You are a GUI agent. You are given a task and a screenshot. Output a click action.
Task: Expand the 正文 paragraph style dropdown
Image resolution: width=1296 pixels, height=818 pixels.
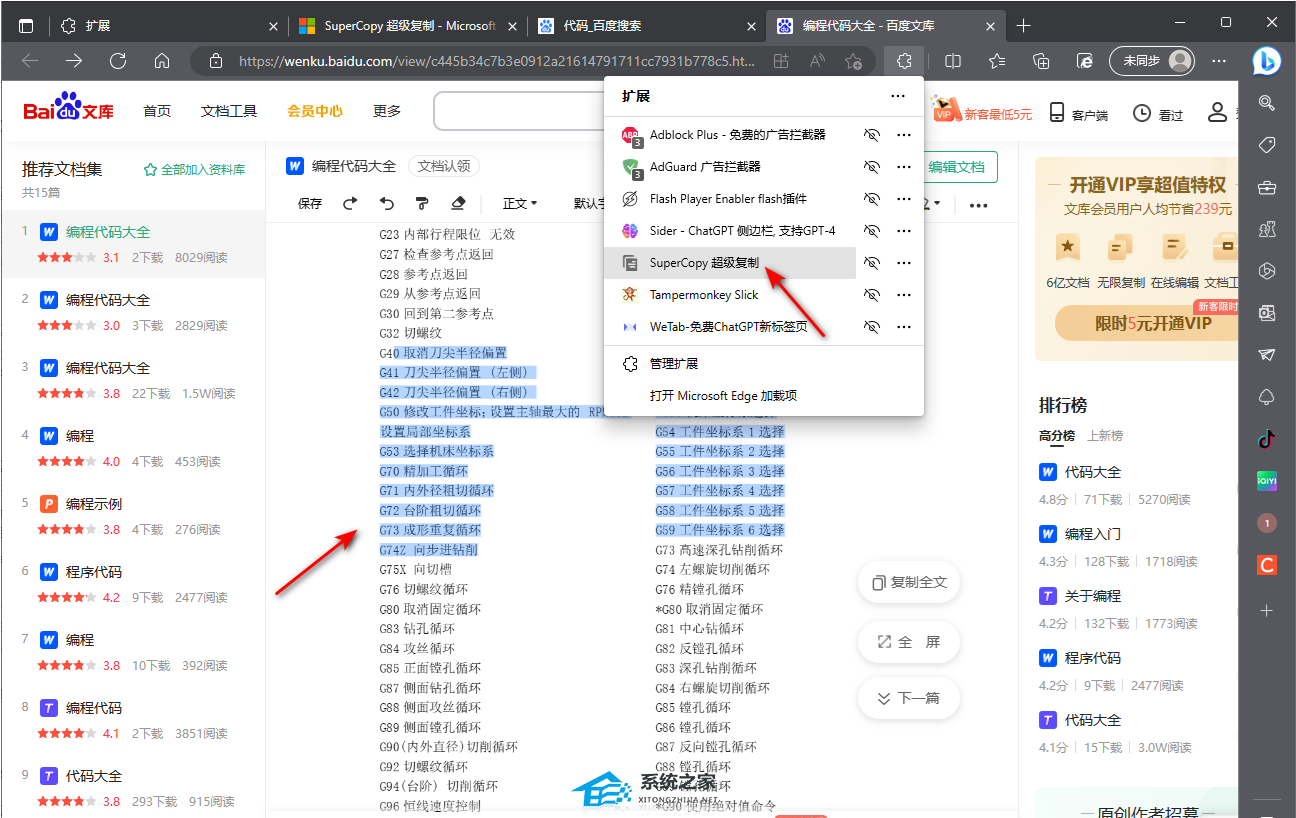click(520, 203)
